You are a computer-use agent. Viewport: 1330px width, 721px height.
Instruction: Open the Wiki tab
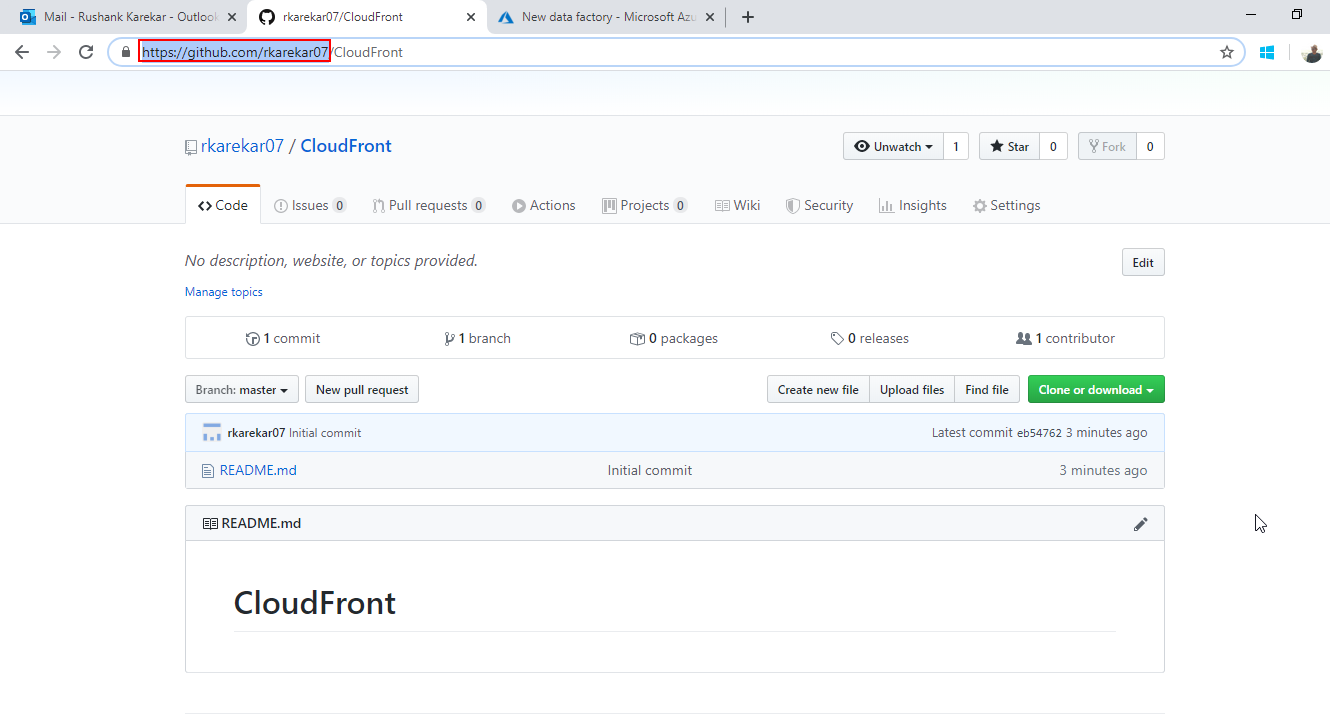[738, 205]
